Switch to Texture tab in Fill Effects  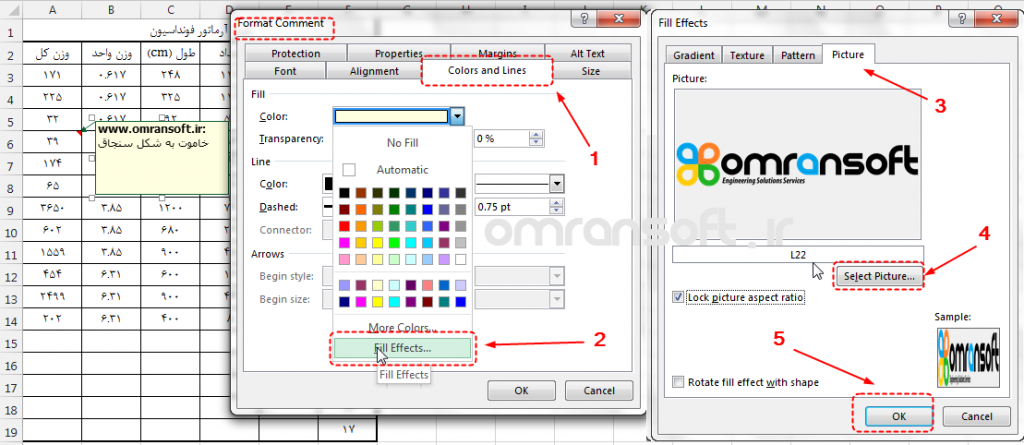tap(747, 56)
